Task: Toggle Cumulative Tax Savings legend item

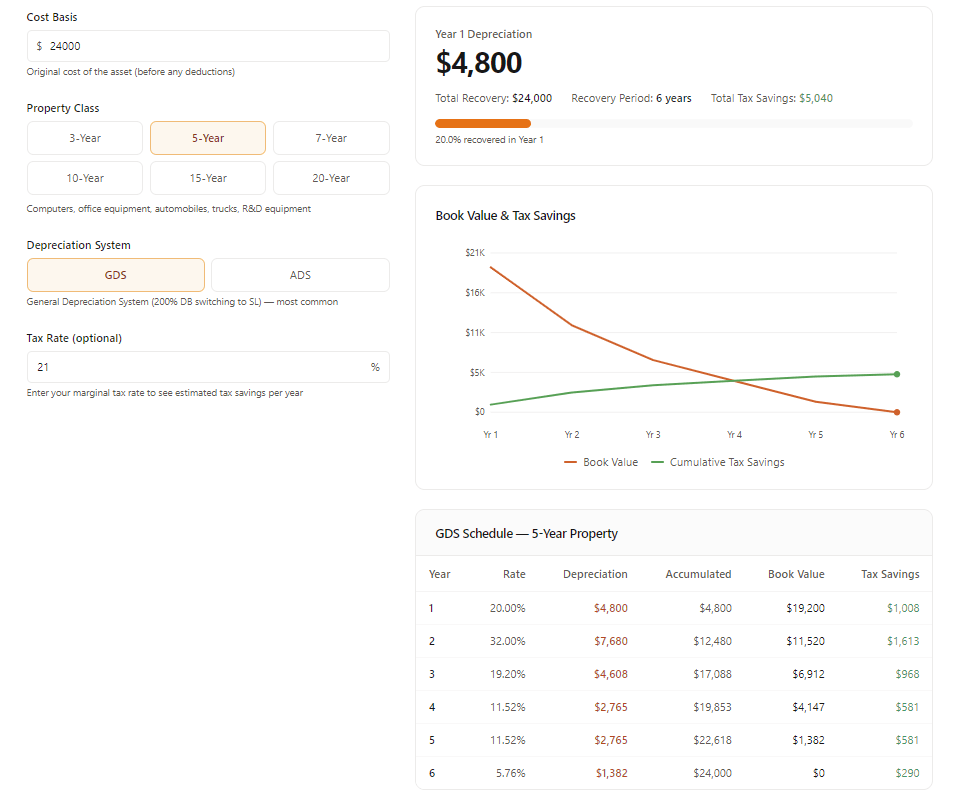Action: 717,462
